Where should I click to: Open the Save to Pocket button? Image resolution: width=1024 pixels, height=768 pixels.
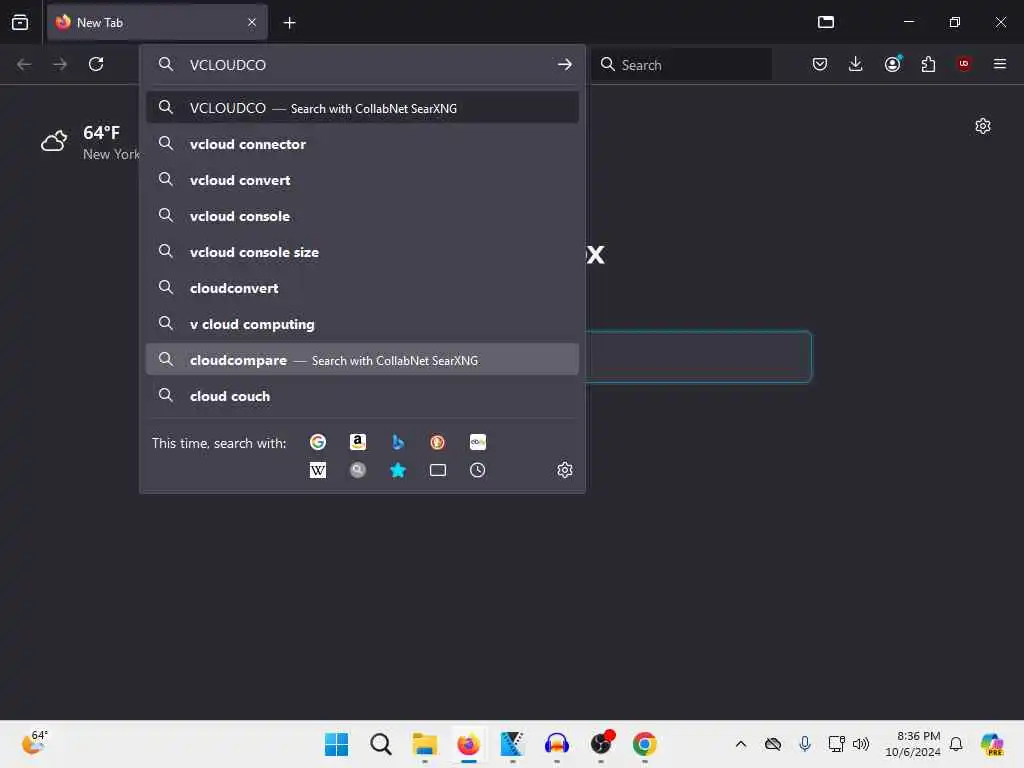coord(820,64)
